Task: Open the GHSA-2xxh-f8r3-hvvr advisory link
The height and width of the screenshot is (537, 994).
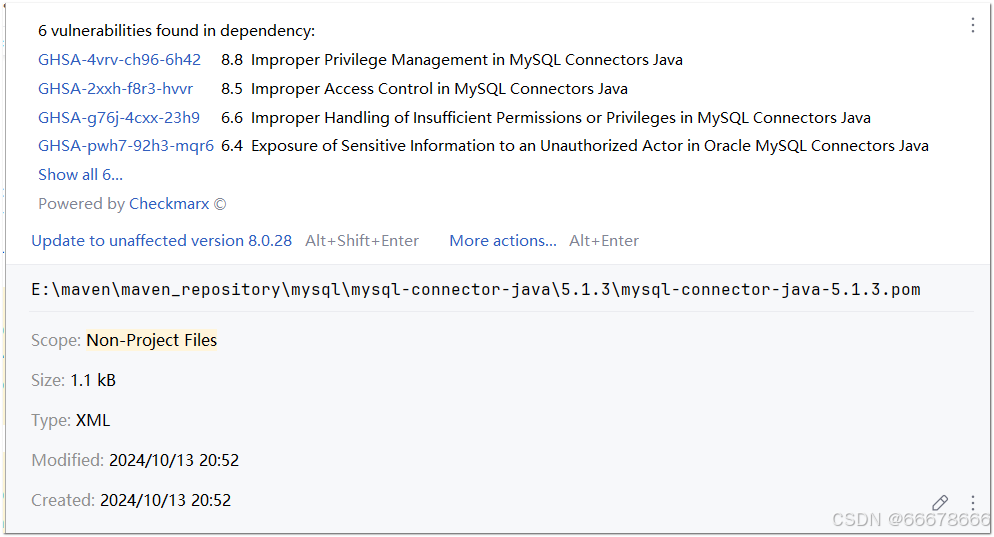Action: coord(115,89)
